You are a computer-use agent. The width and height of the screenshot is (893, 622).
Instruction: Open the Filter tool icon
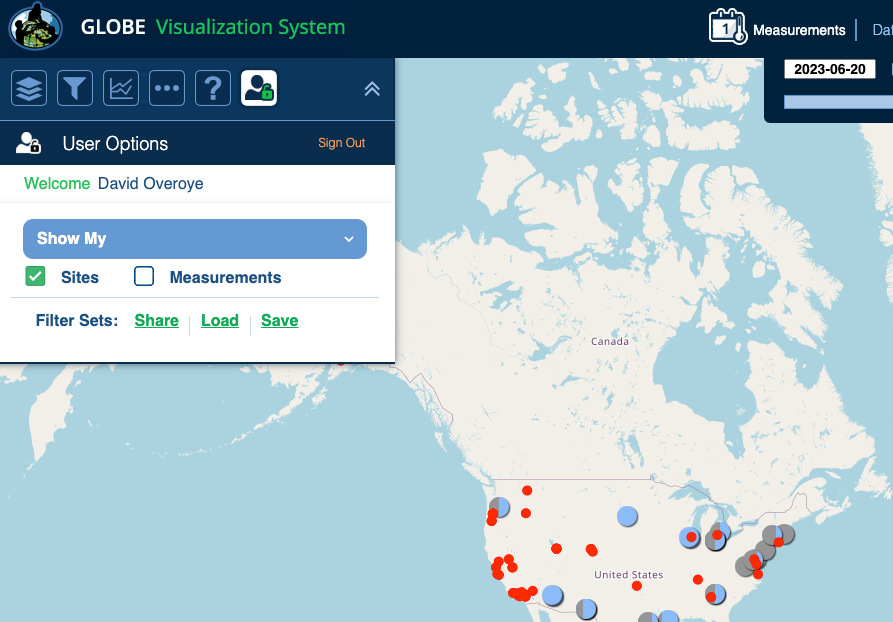[75, 88]
